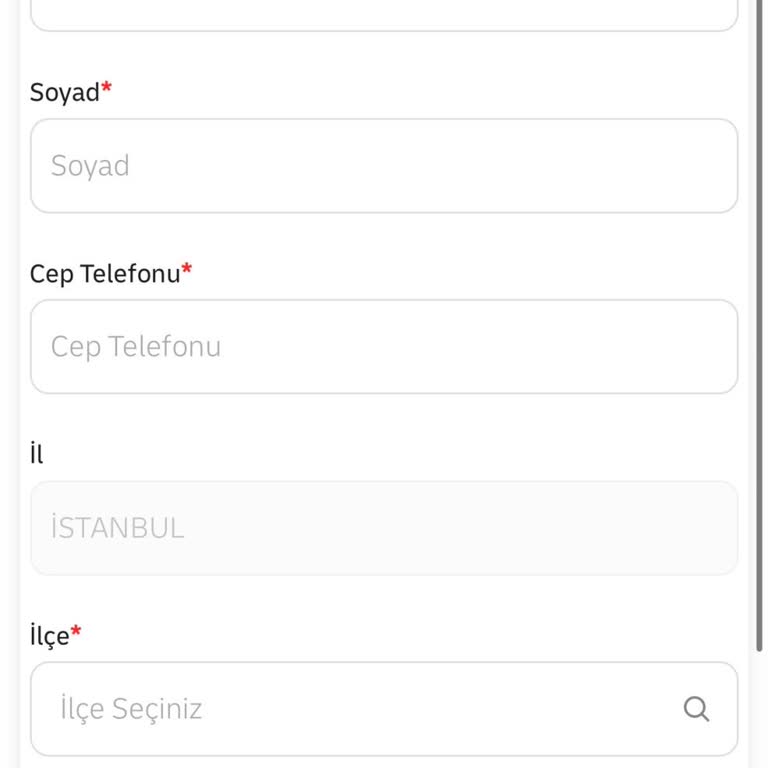Click the Cep Telefonu placeholder inside the box
The width and height of the screenshot is (768, 768).
click(x=136, y=347)
